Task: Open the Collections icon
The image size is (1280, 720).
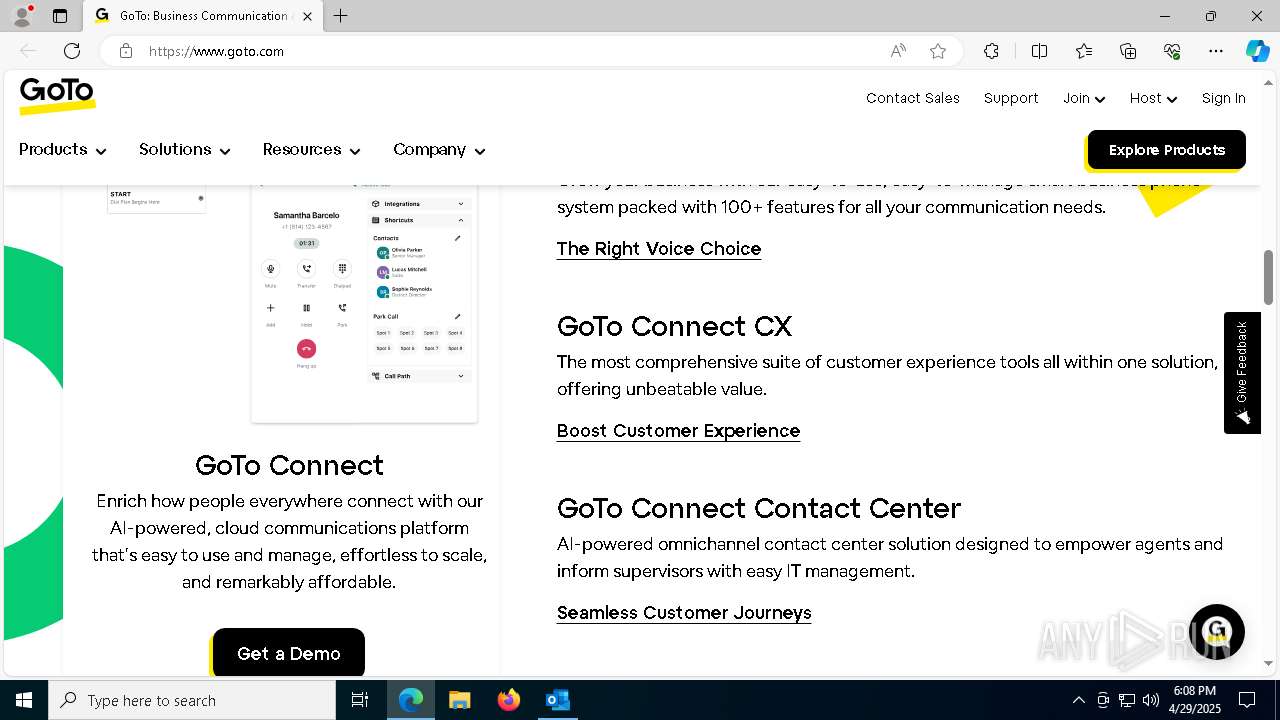Action: pyautogui.click(x=1128, y=51)
